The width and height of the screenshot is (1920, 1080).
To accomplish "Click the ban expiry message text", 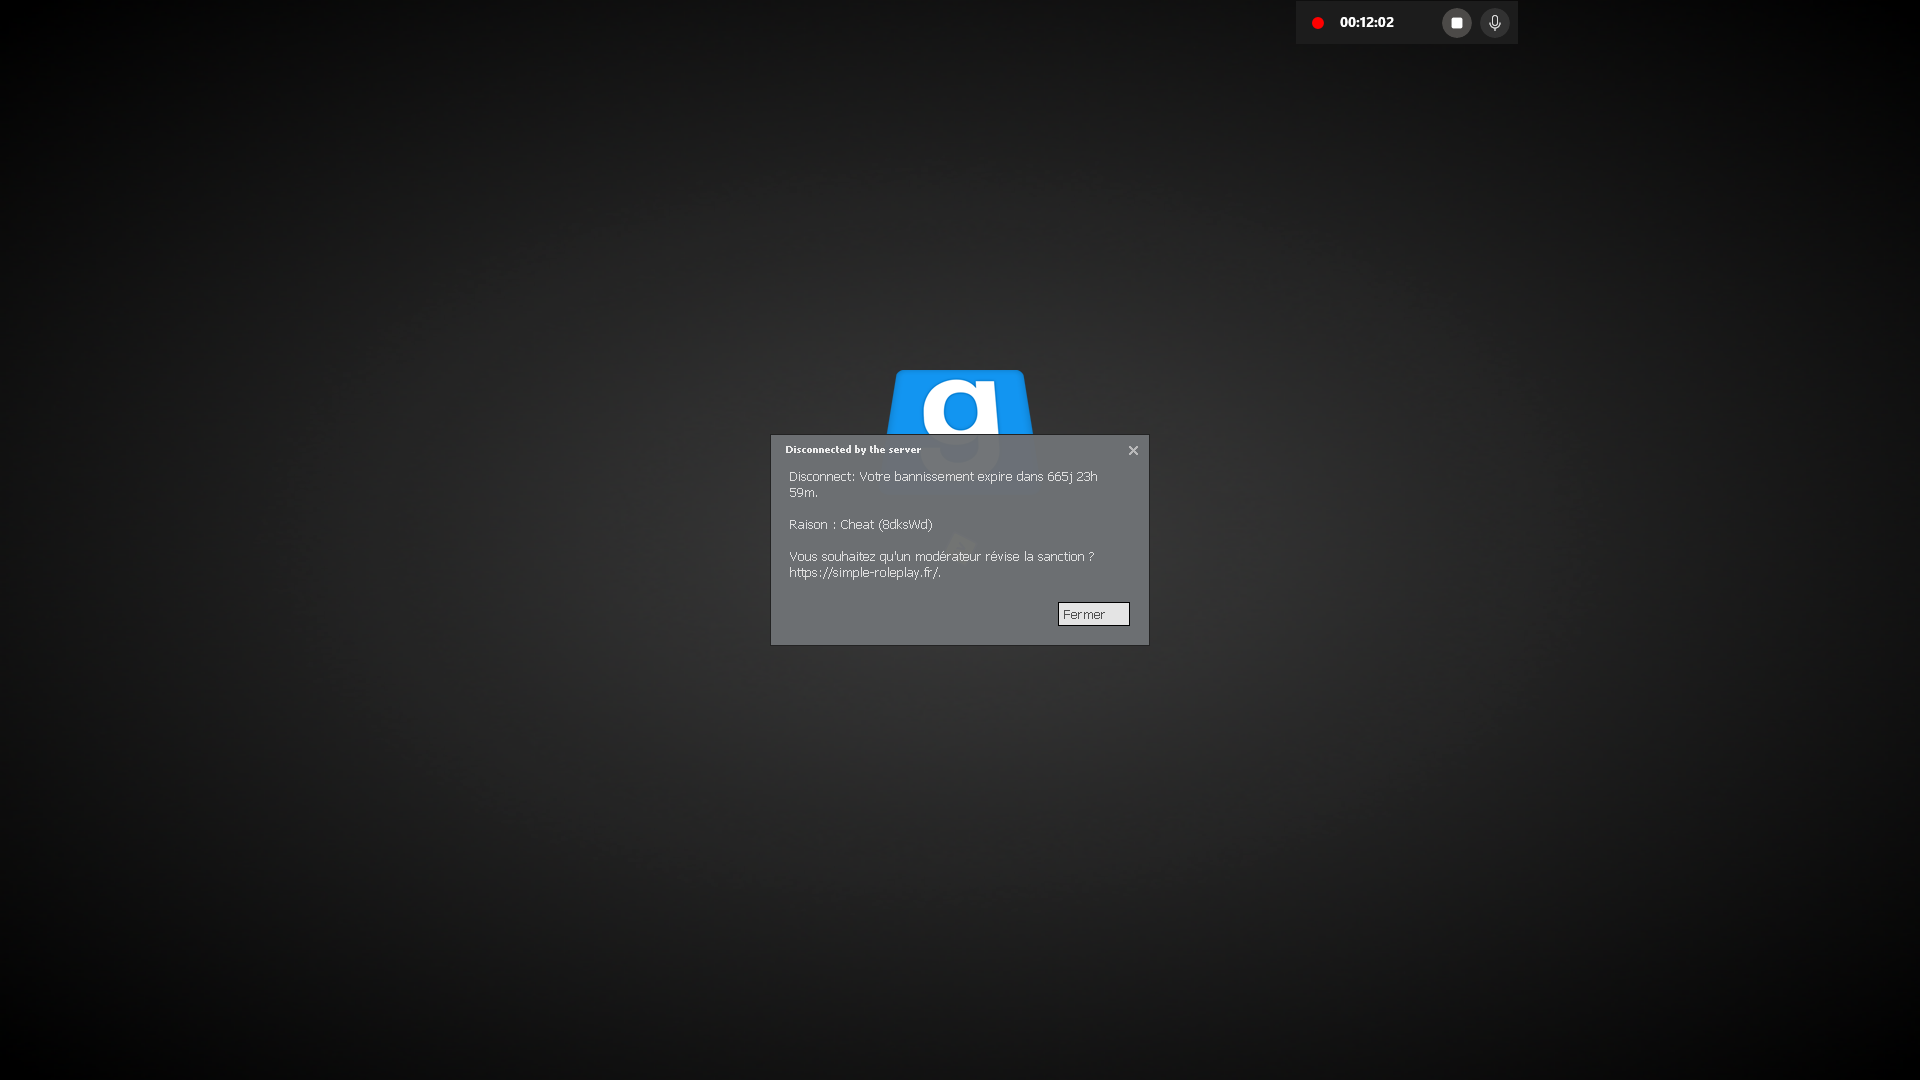I will [943, 484].
